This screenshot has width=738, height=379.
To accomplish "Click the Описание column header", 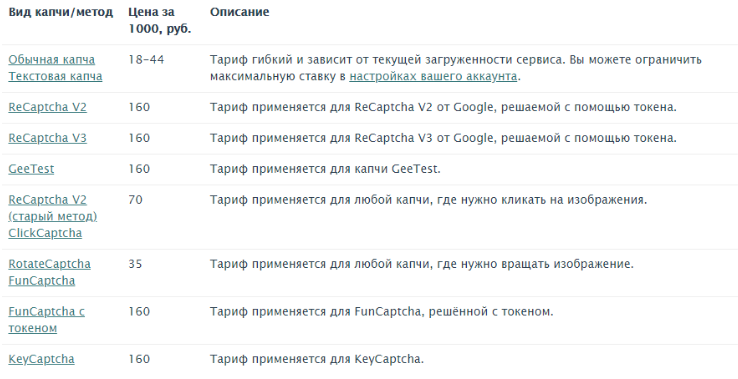I will pos(240,12).
